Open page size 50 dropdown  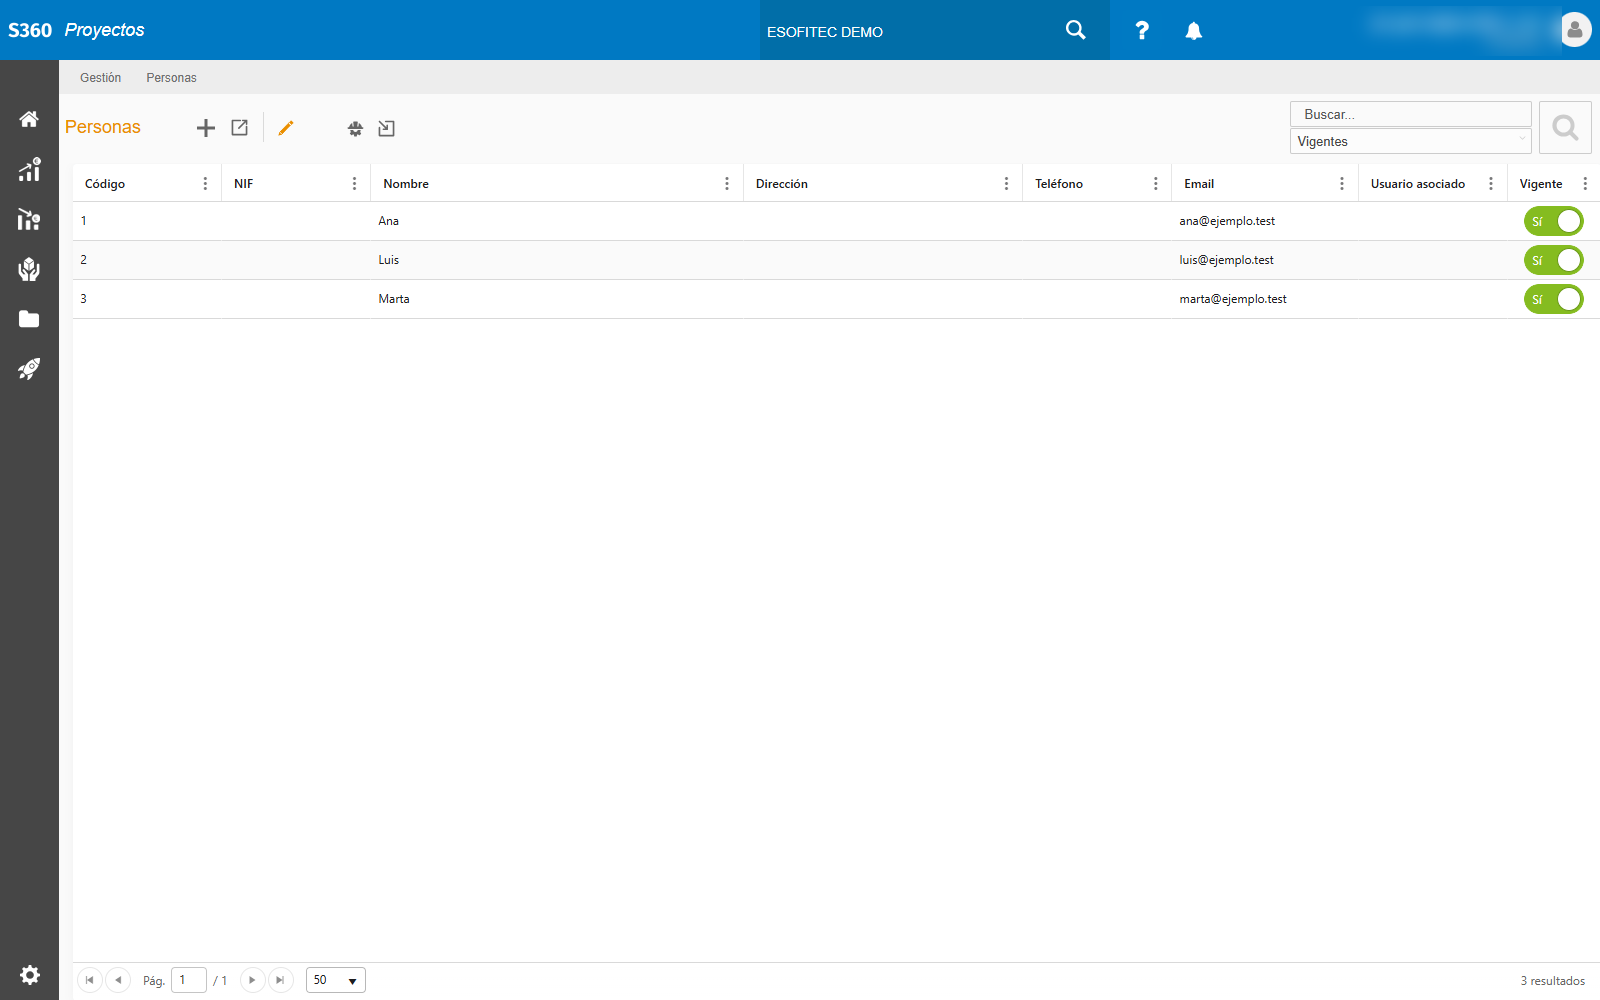point(336,980)
